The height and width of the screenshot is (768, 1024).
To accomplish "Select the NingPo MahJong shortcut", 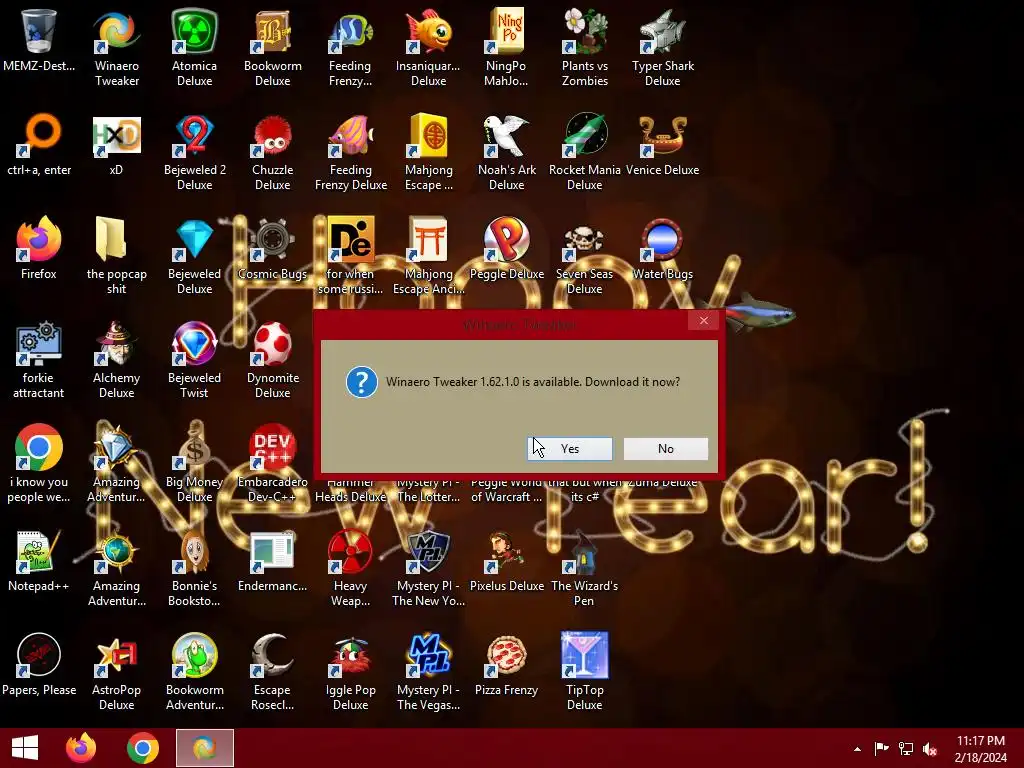I will (x=506, y=46).
